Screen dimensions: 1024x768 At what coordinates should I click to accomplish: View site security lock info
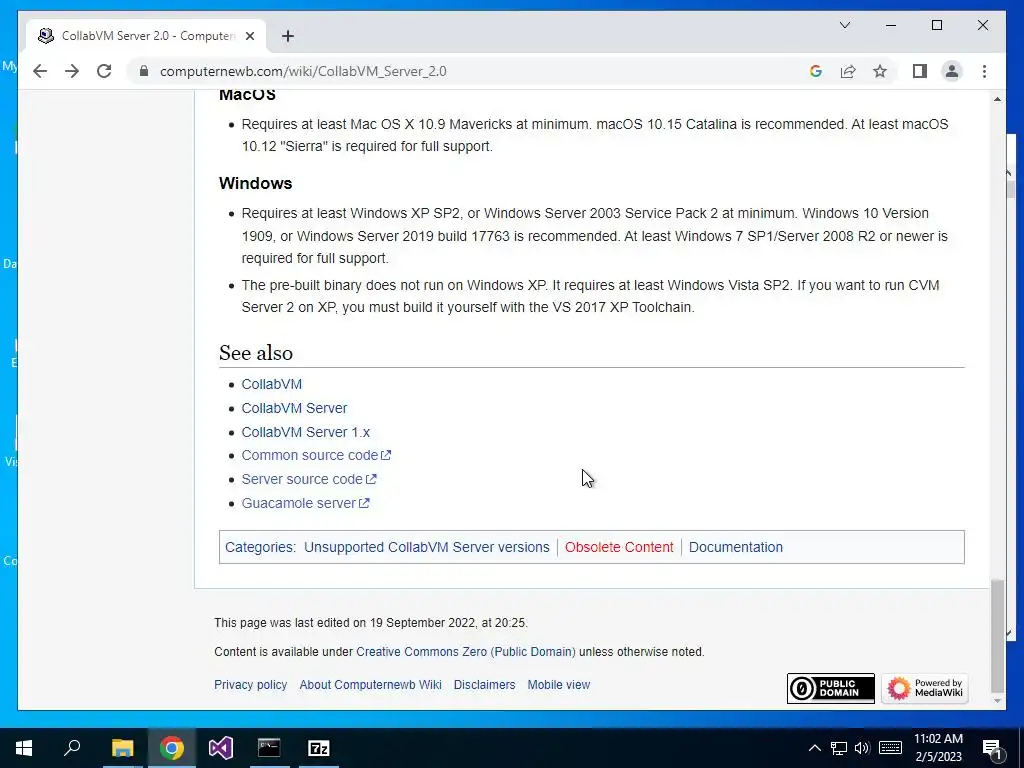point(144,71)
